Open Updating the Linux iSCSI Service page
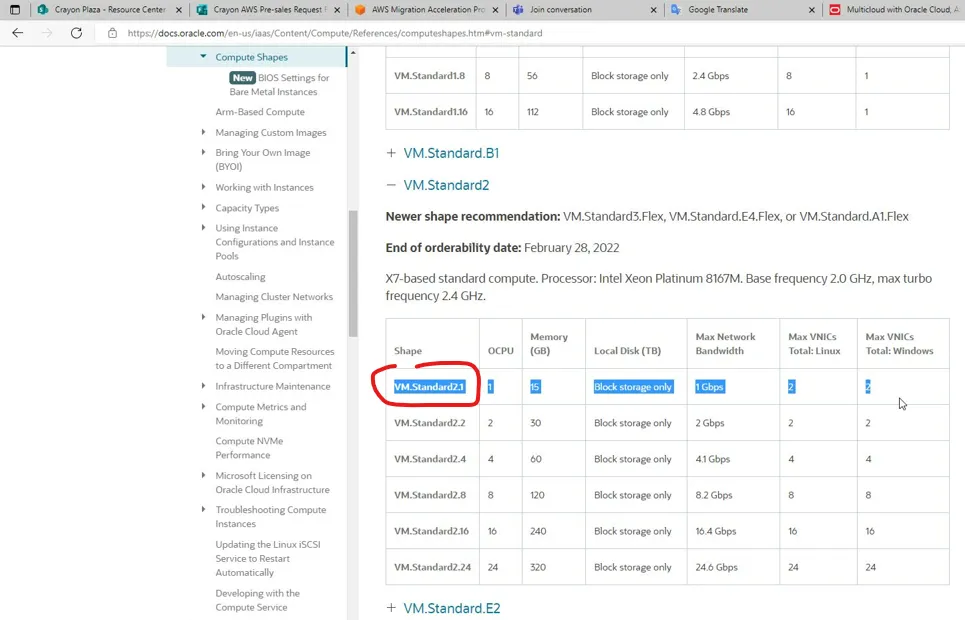 click(268, 558)
